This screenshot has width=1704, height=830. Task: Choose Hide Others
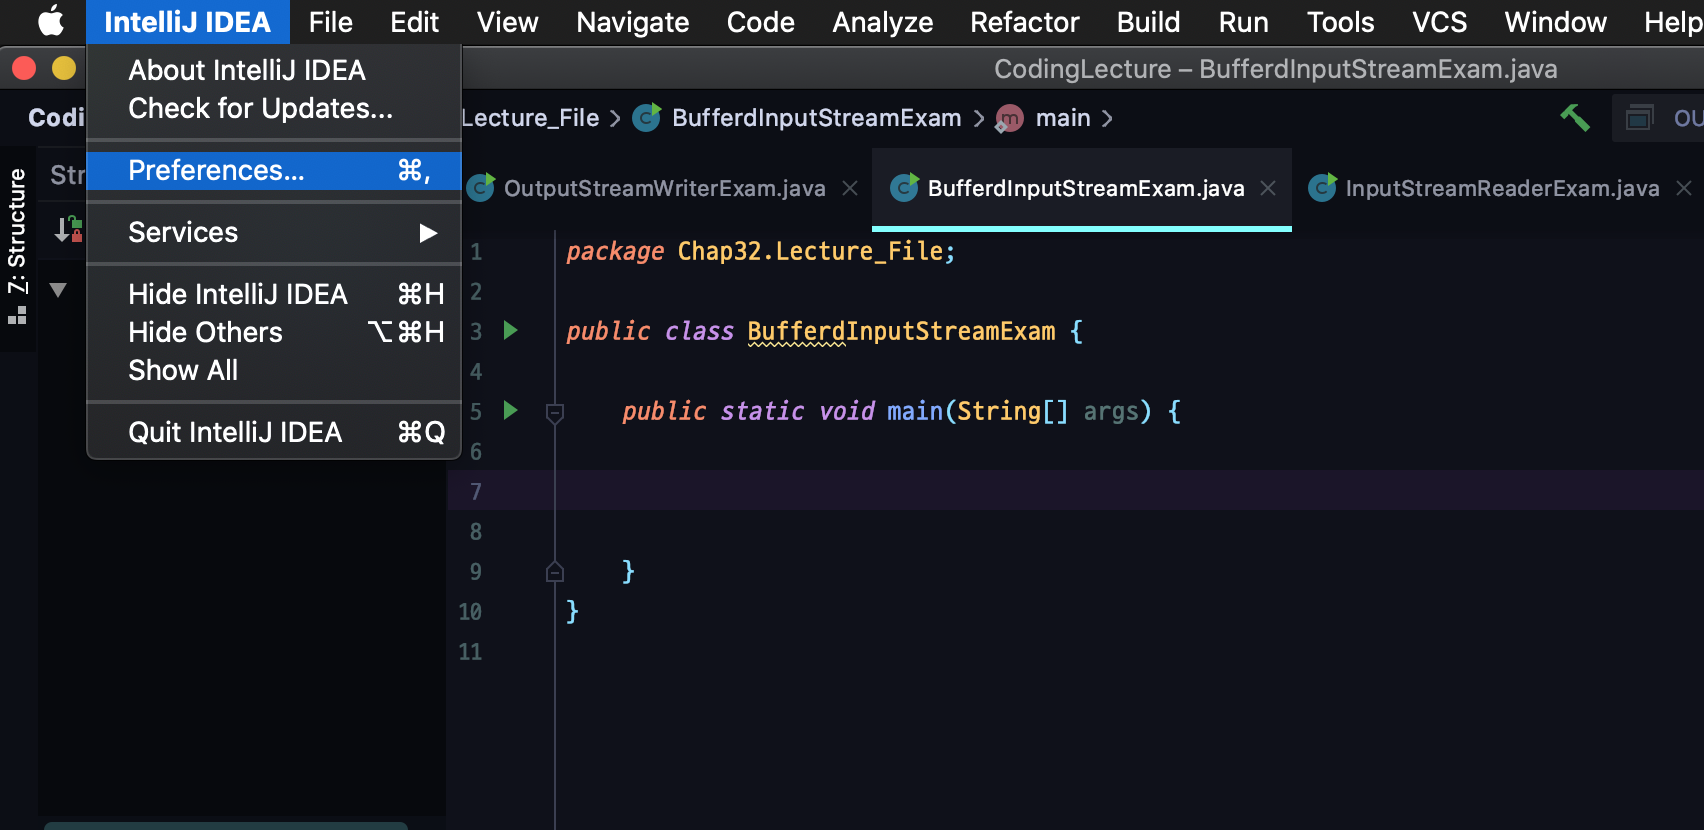tap(274, 332)
